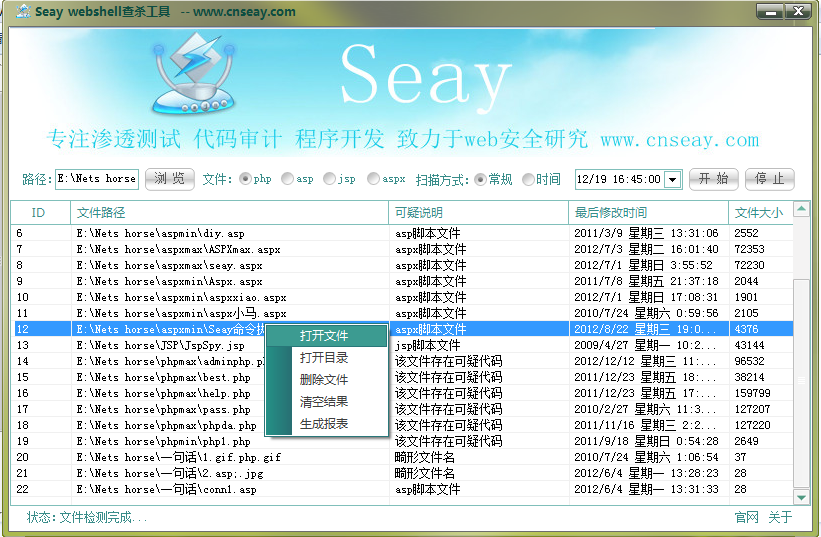Click 清空结果 in the context menu

pyautogui.click(x=324, y=402)
